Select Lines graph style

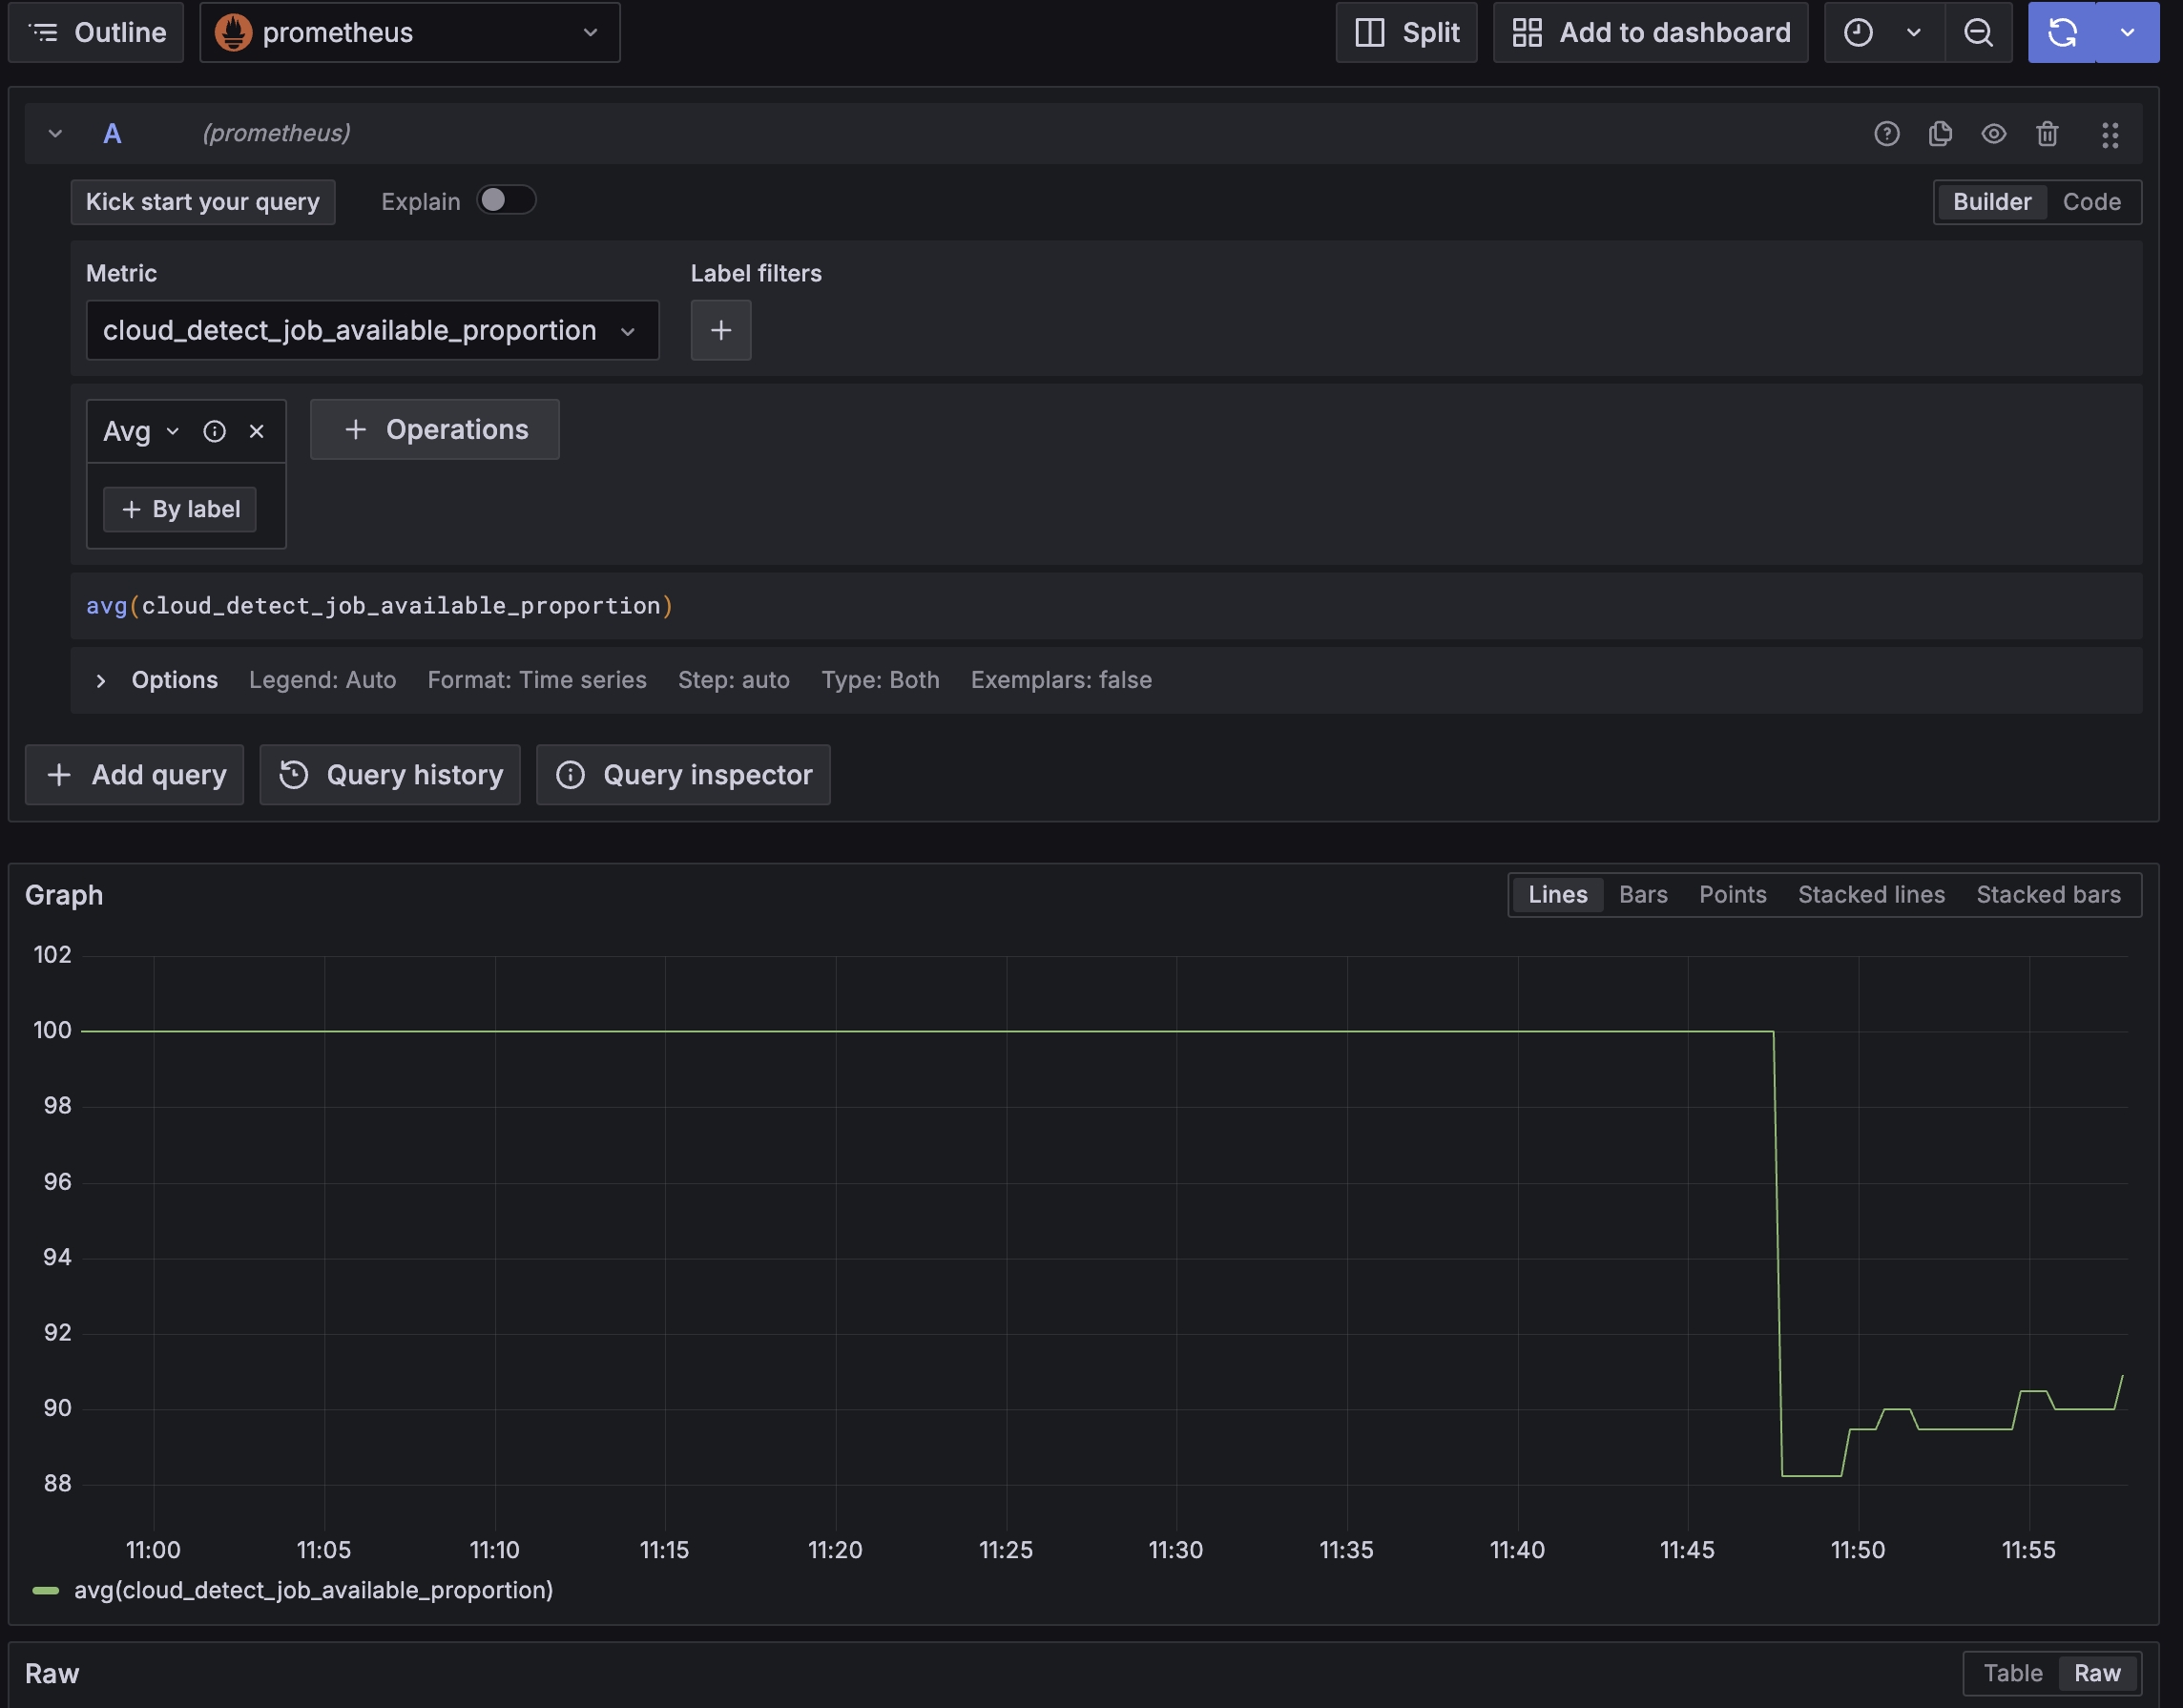coord(1557,895)
